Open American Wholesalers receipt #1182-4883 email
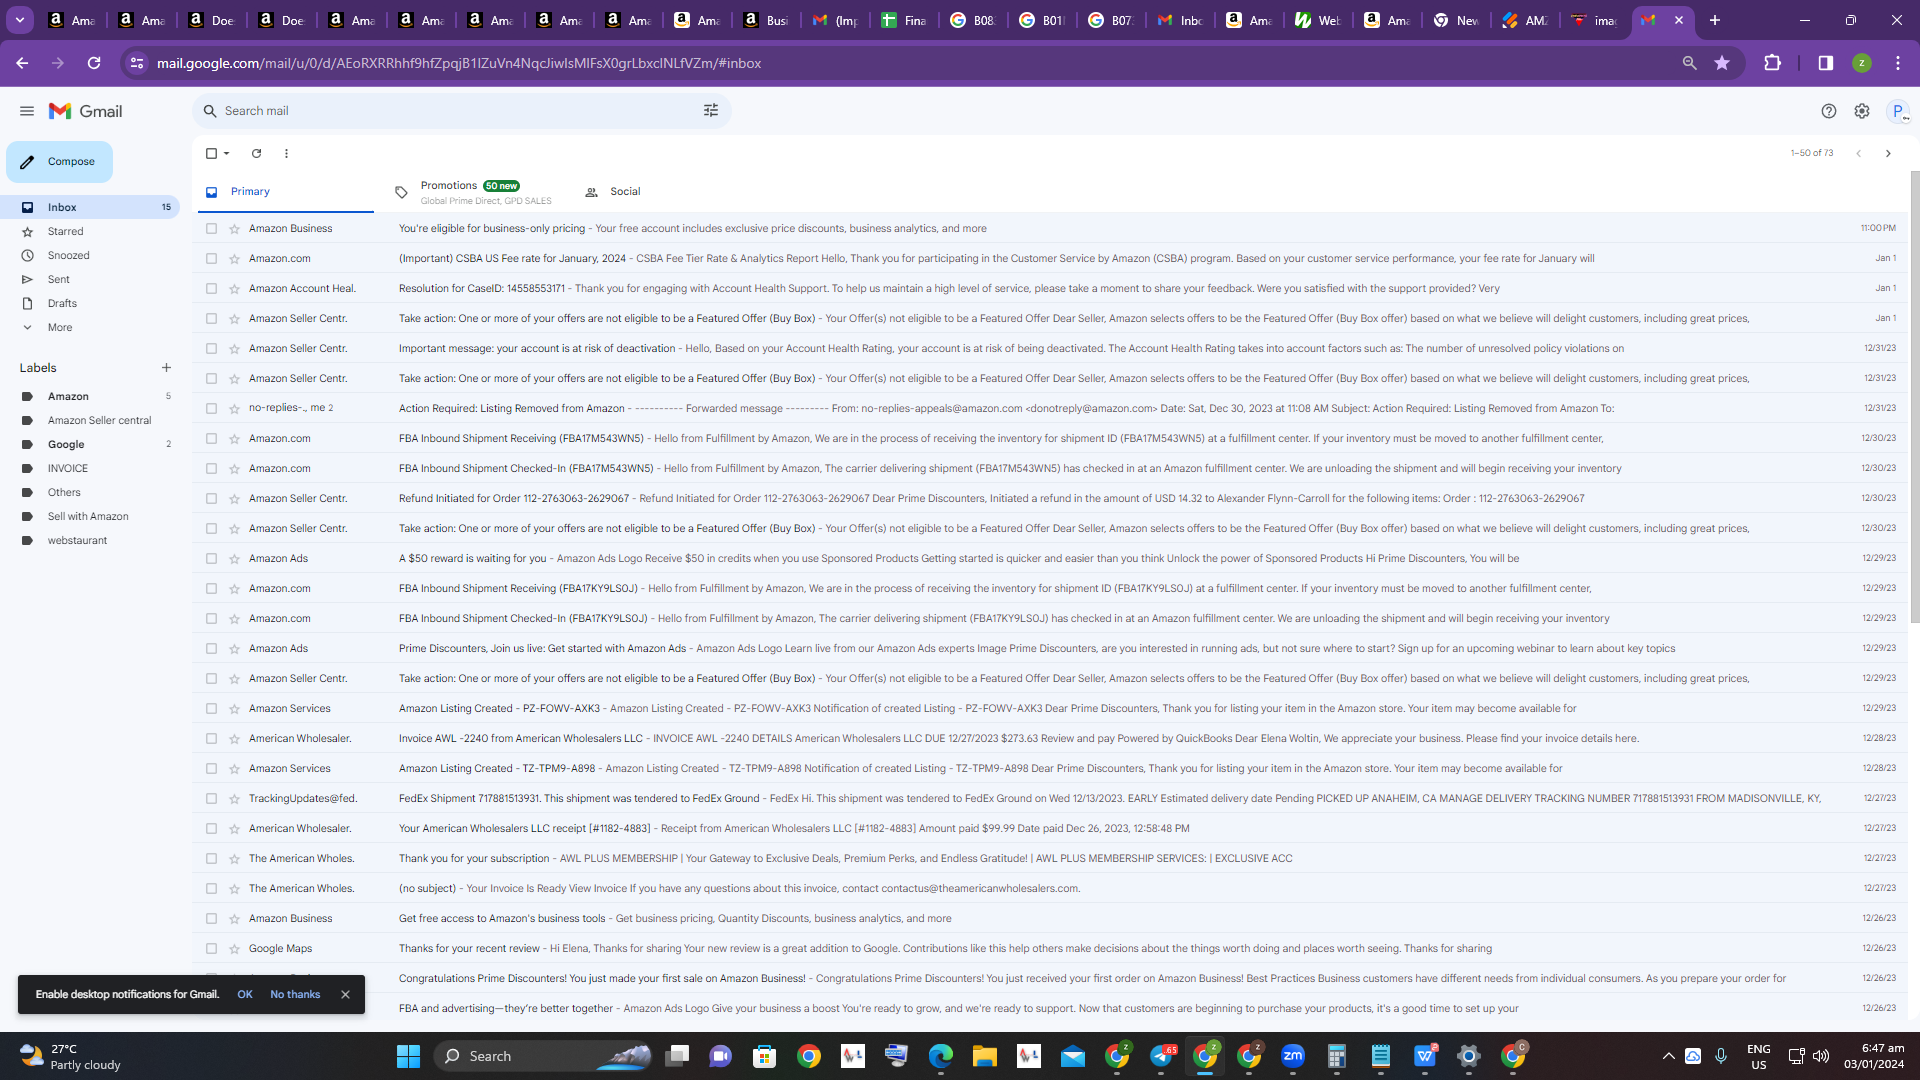This screenshot has height=1080, width=1920. [1050, 828]
